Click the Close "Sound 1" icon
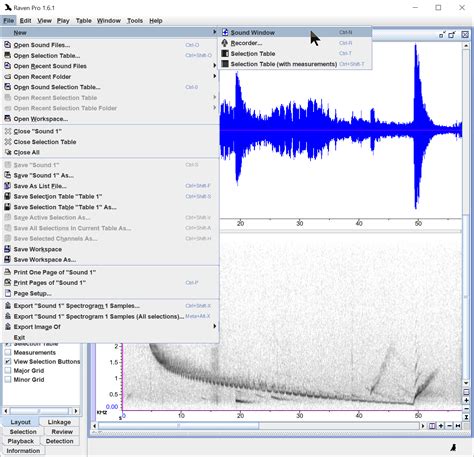Viewport: 474px width, 457px height. point(8,131)
